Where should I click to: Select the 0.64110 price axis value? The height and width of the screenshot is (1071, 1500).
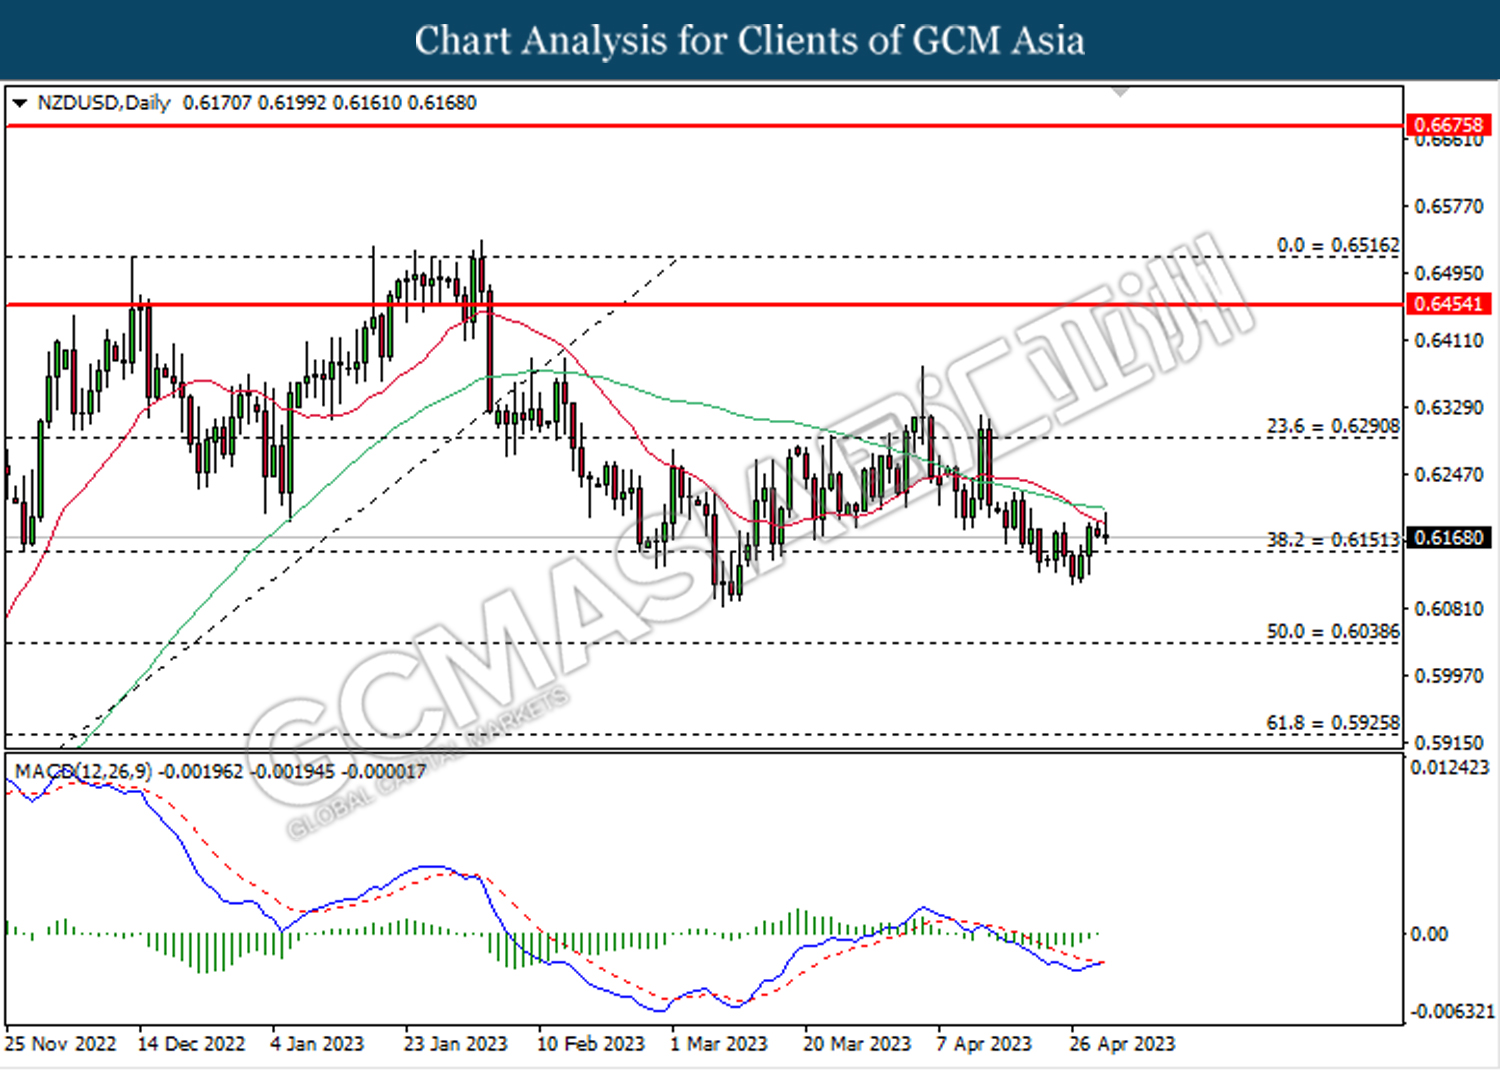coord(1449,341)
